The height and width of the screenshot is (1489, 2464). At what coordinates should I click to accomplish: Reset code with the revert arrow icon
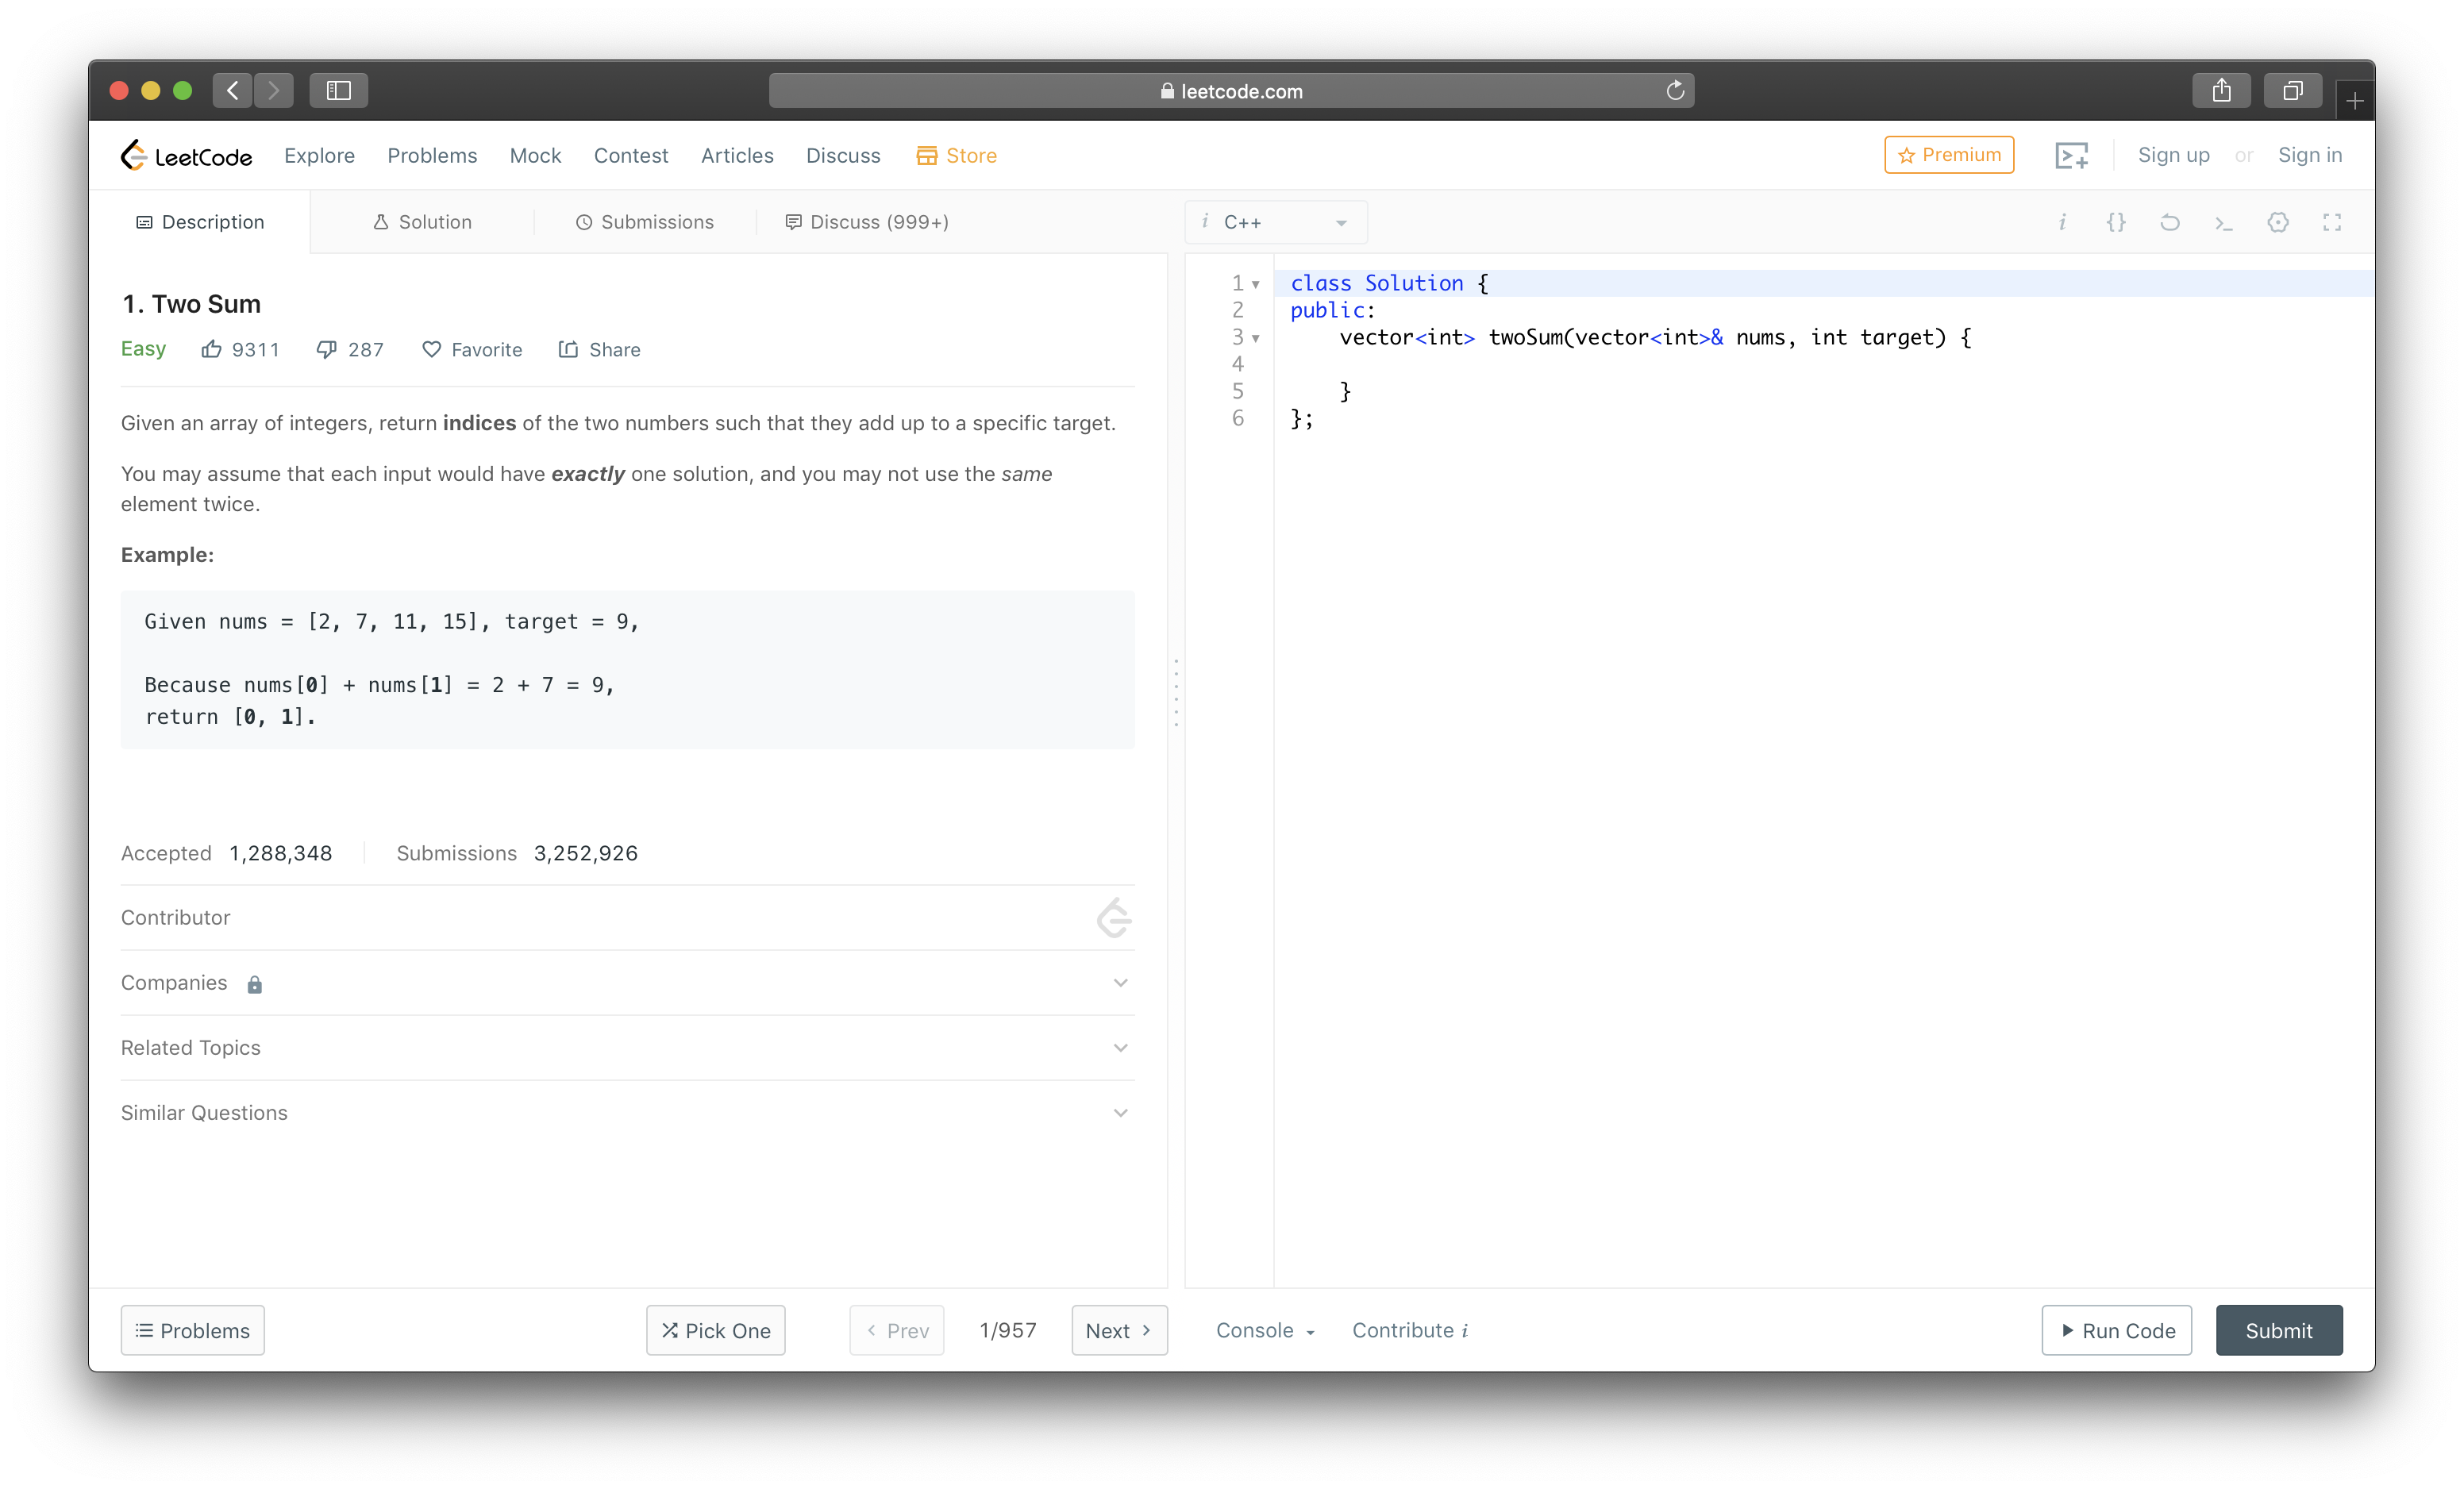click(x=2169, y=222)
